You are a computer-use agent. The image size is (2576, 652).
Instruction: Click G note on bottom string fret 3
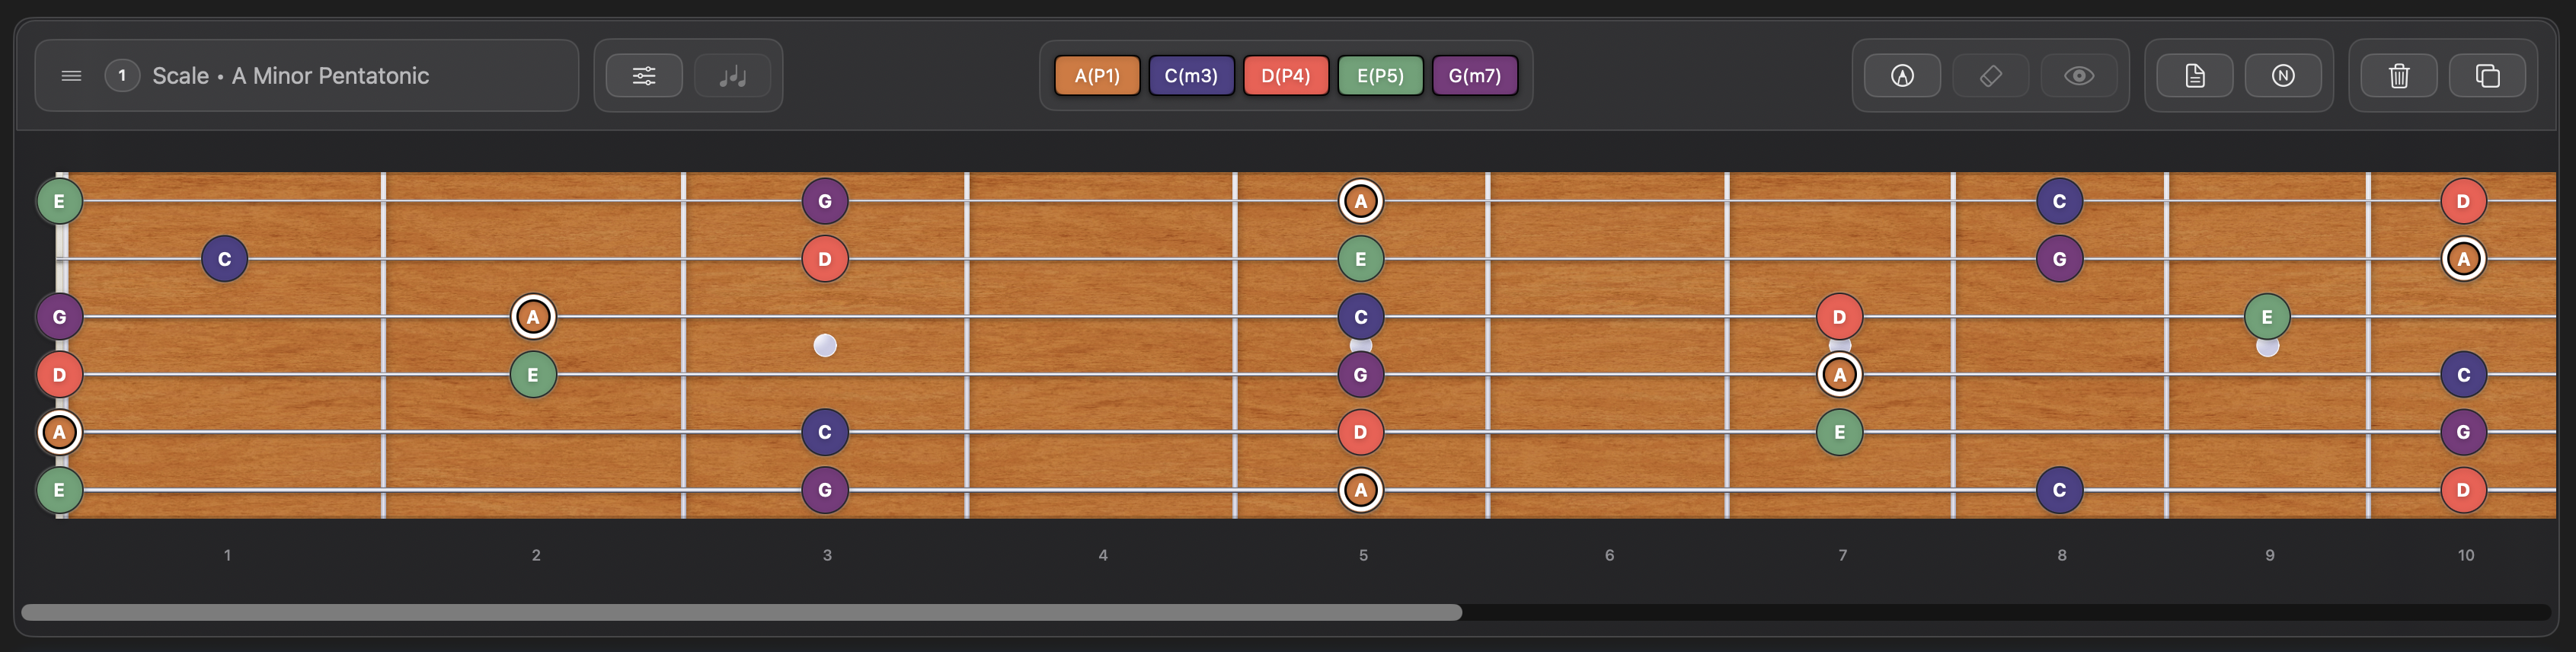[x=825, y=490]
